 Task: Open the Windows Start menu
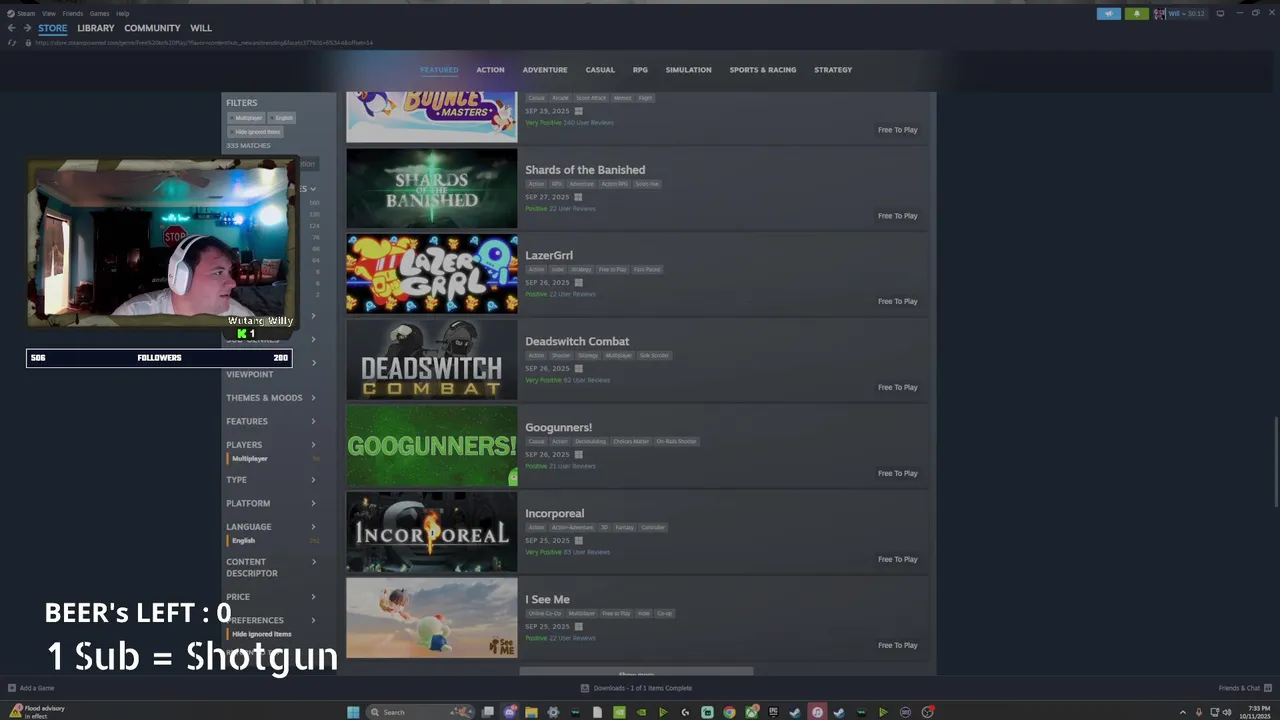coord(353,712)
